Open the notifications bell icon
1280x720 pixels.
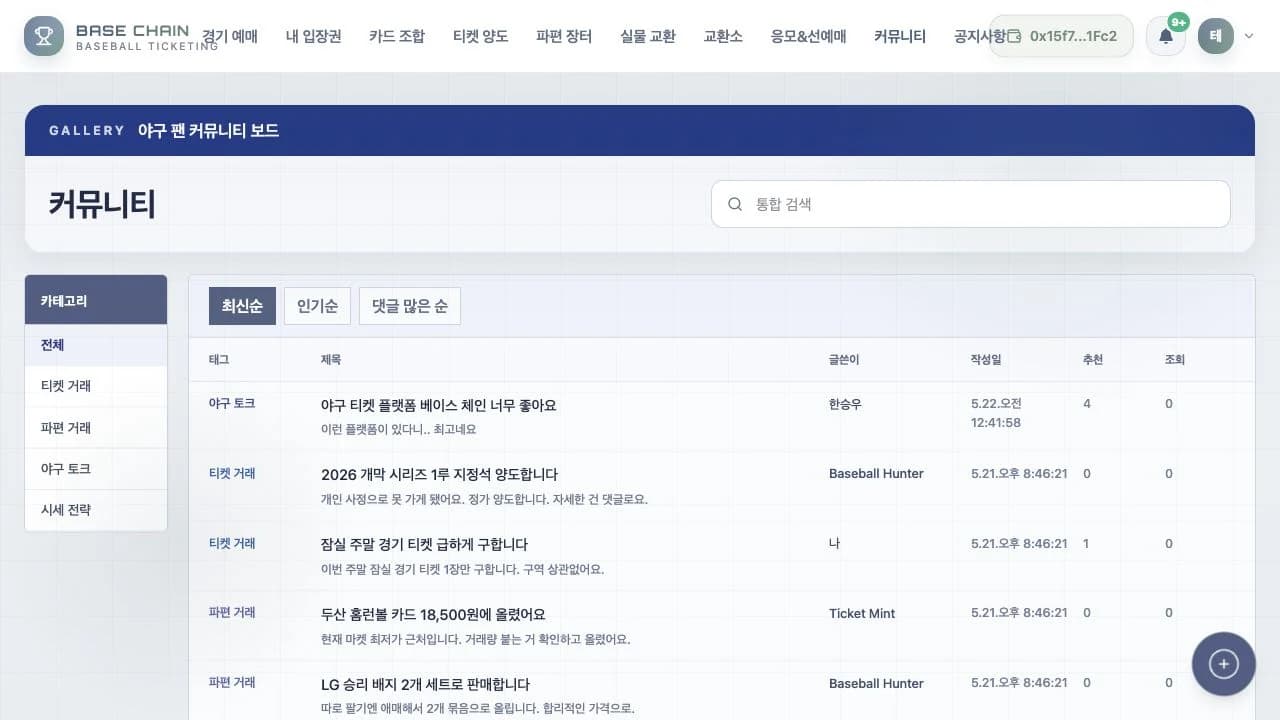coord(1166,36)
